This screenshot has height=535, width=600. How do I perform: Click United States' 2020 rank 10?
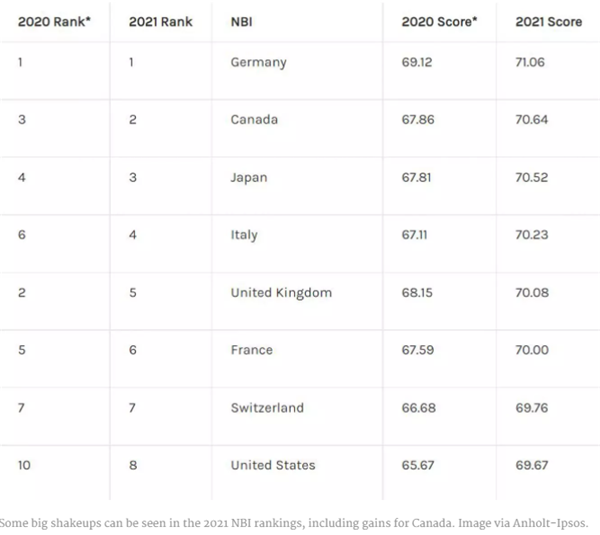24,465
